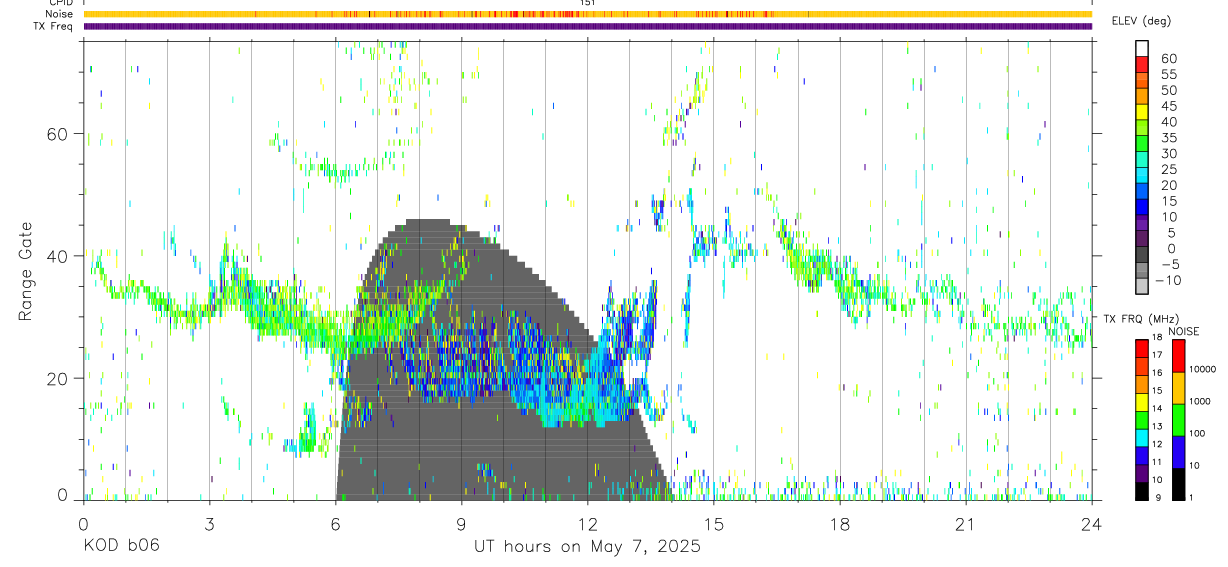
Task: Click the 'TX Freq' row label at top left
Action: (x=53, y=26)
